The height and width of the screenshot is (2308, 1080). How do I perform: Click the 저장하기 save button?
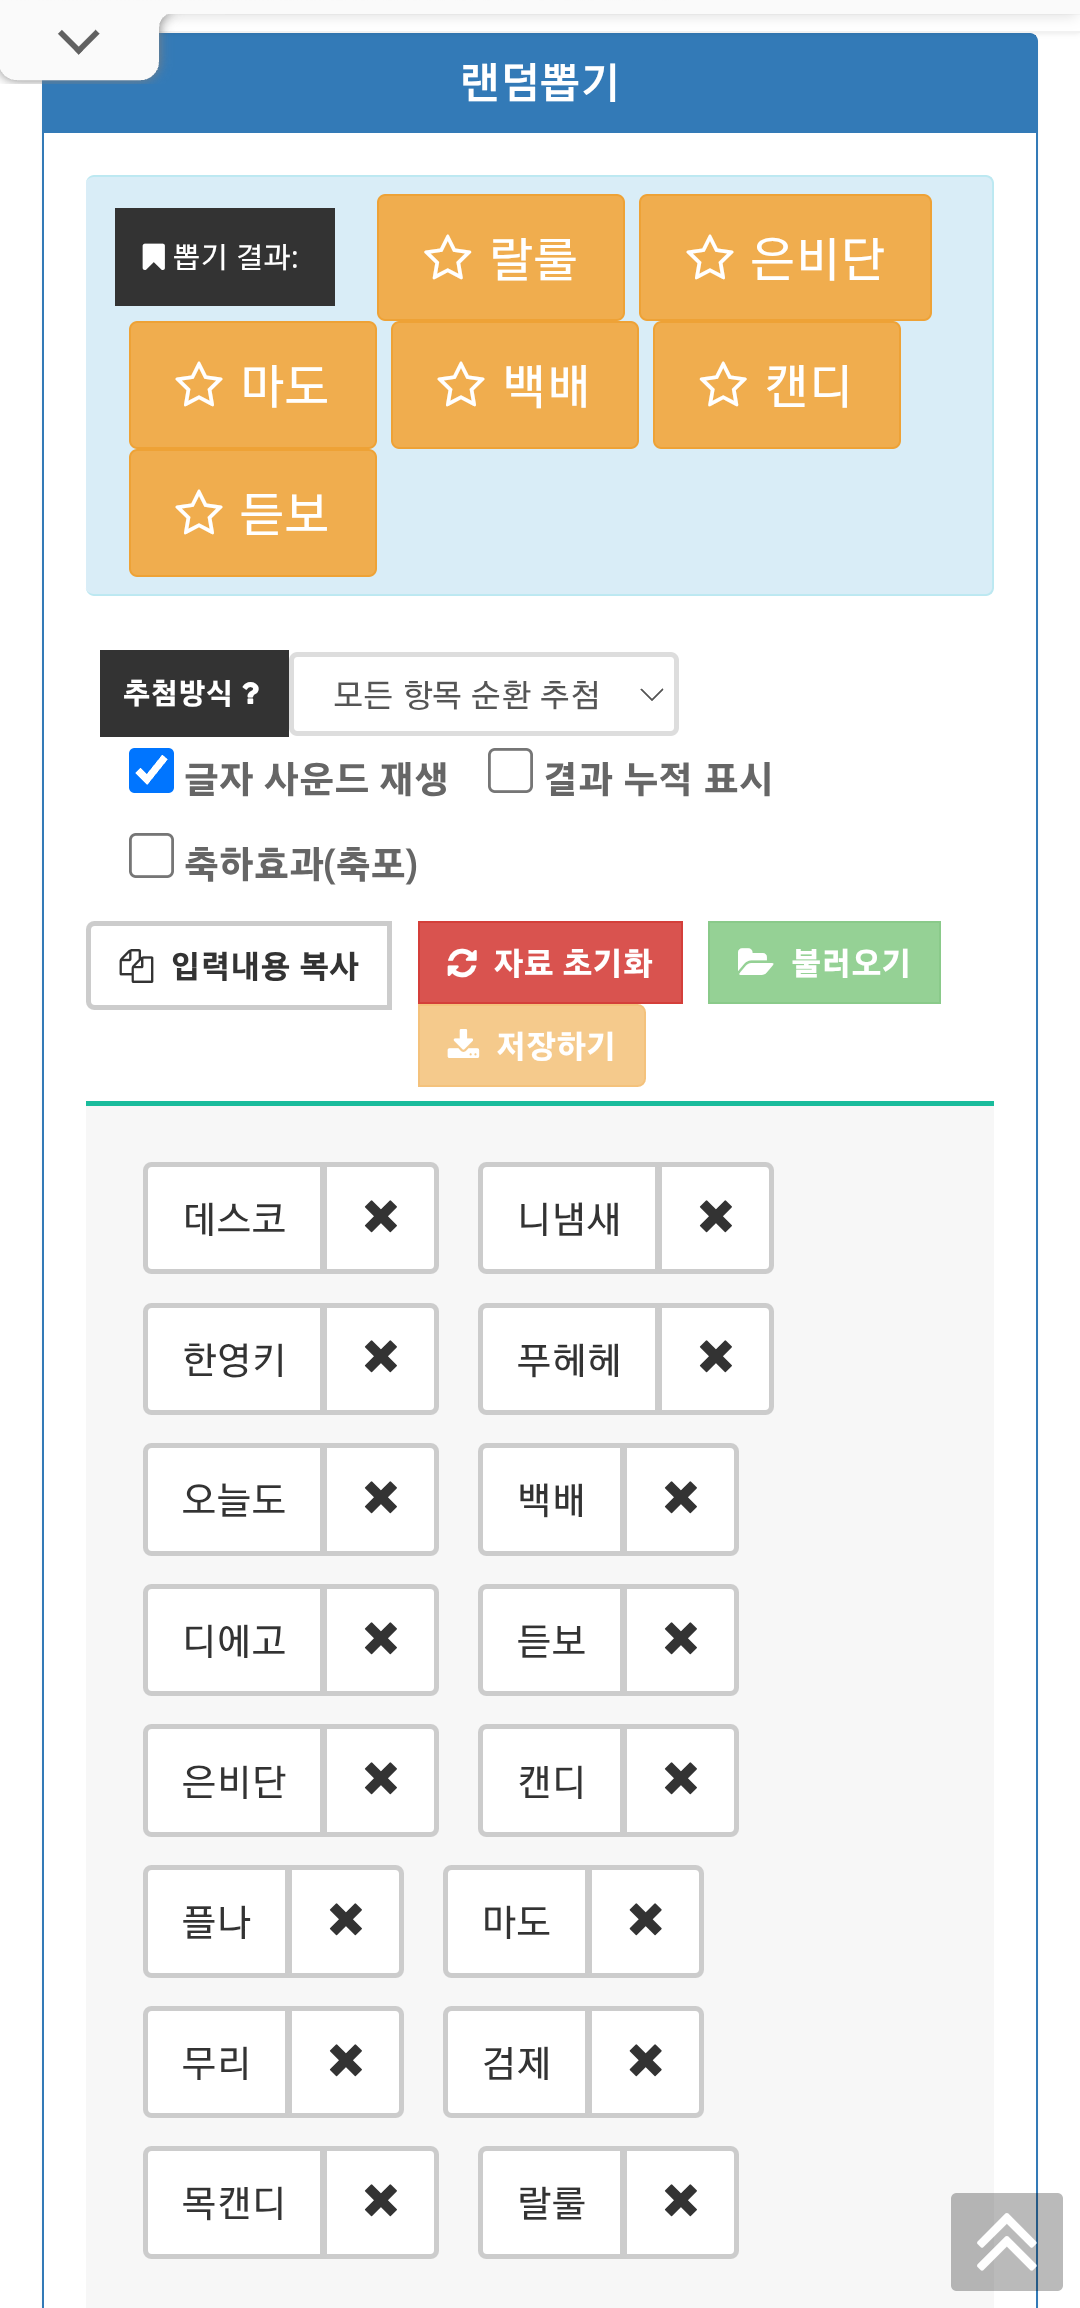click(532, 1045)
